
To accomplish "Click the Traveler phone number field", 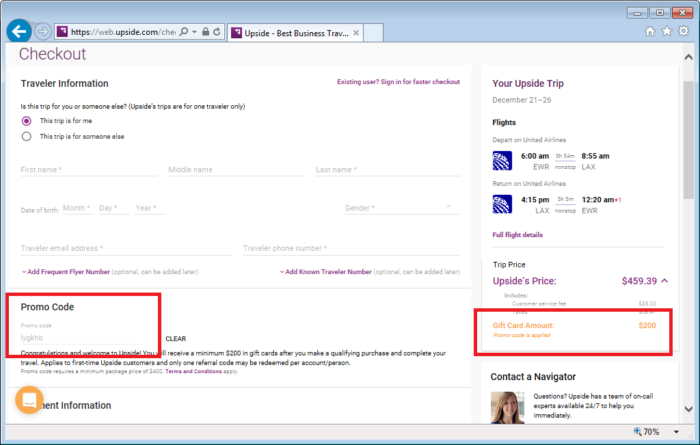I will point(351,248).
